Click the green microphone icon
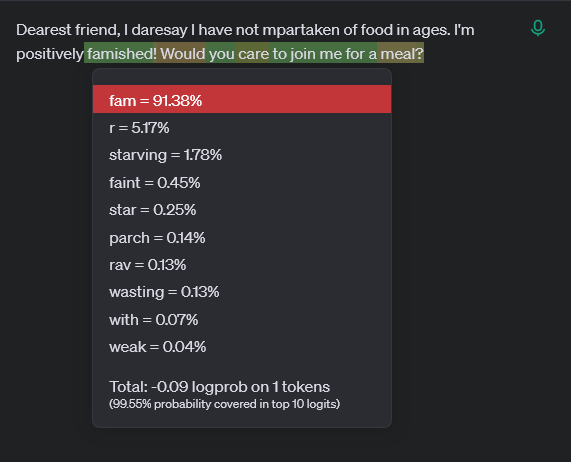The width and height of the screenshot is (571, 462). coord(538,28)
